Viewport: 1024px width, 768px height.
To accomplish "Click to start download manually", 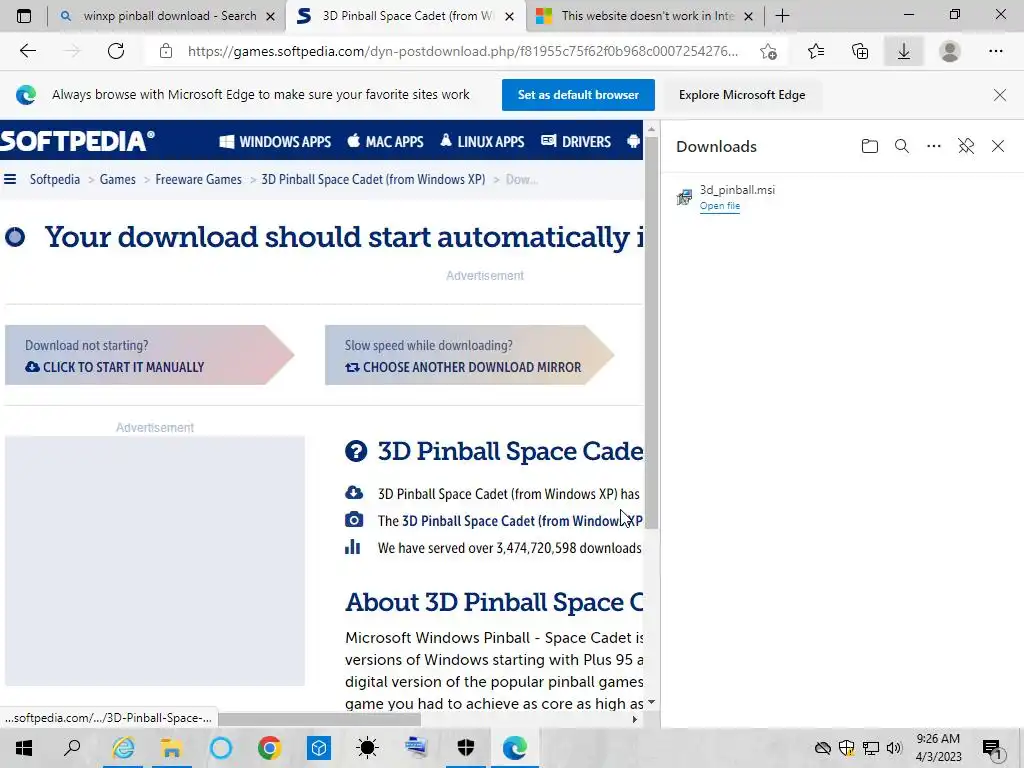I will click(150, 355).
